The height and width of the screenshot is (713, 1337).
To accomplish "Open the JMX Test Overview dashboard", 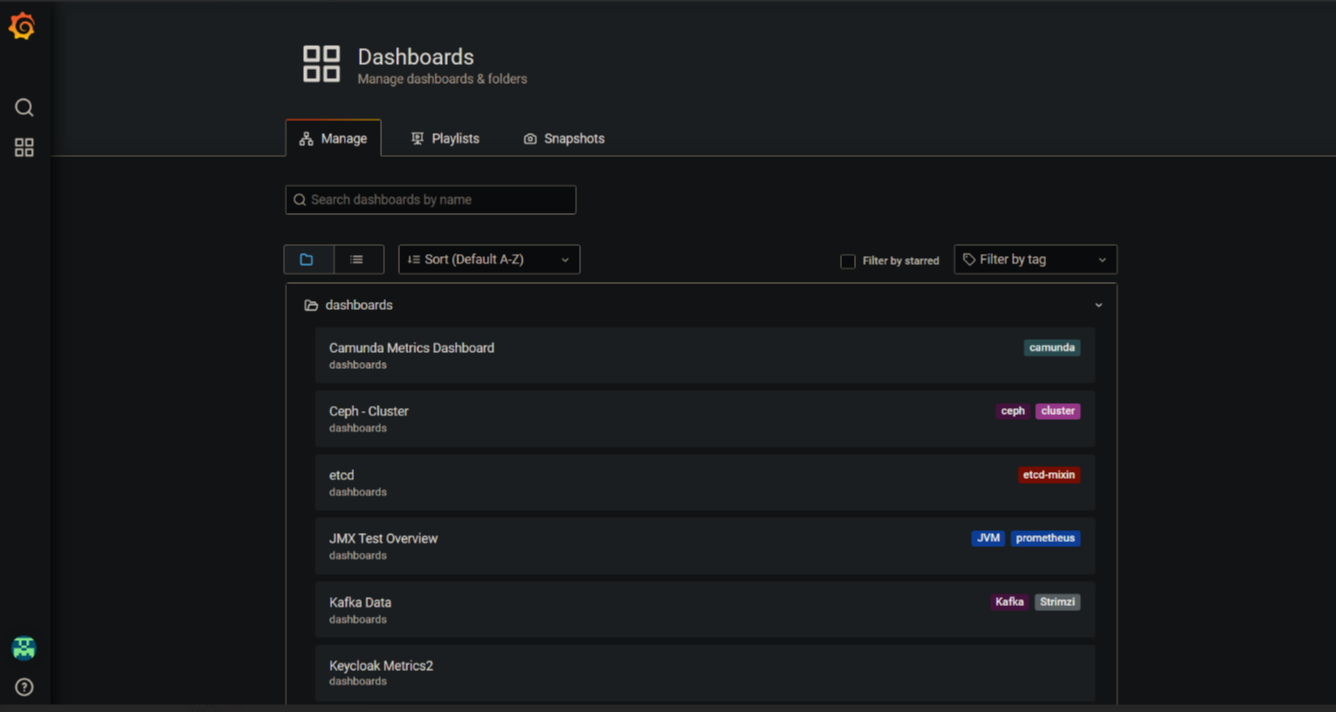I will point(705,546).
